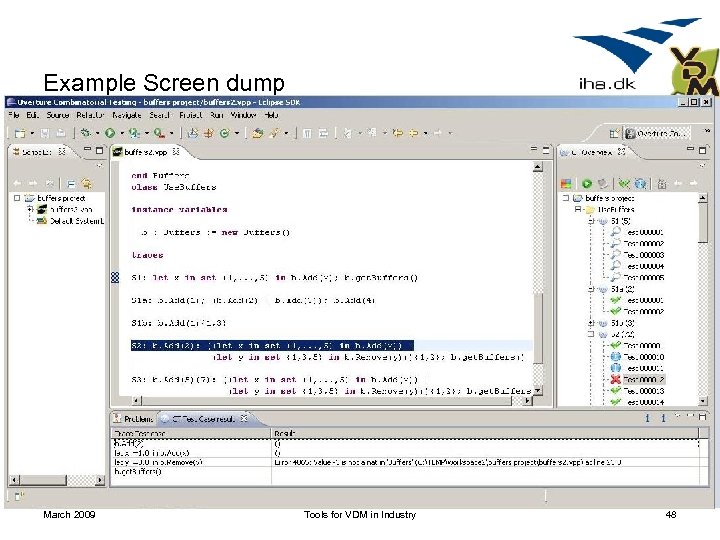Viewport: 720px width, 540px height.
Task: Click Link with Editor icon in left explorer
Action: point(86,184)
